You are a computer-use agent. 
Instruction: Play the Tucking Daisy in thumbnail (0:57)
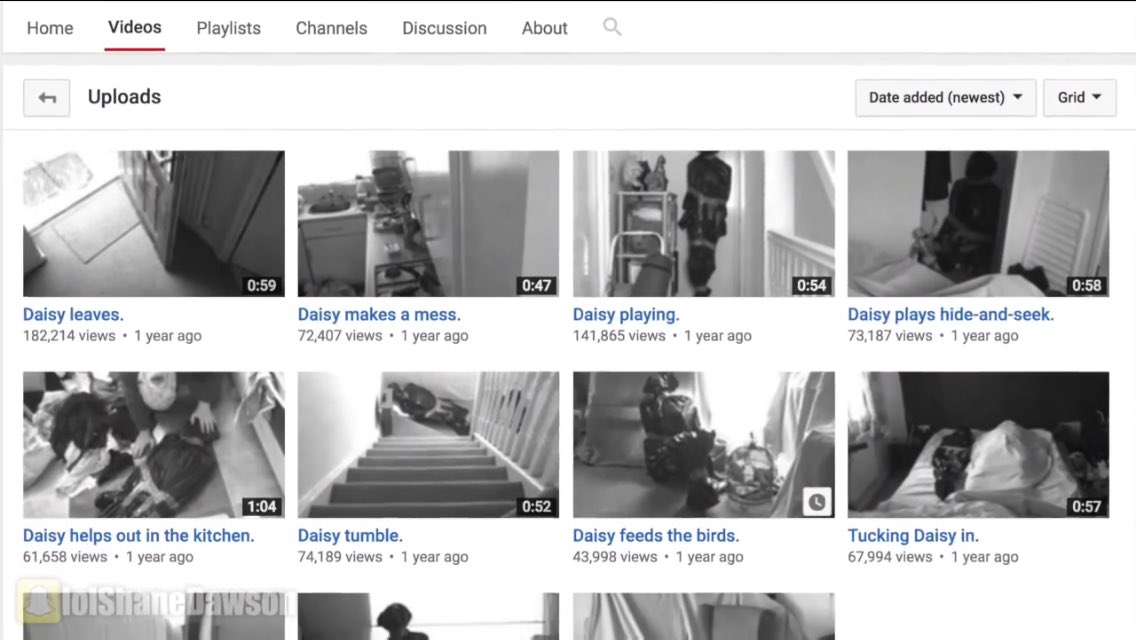978,444
